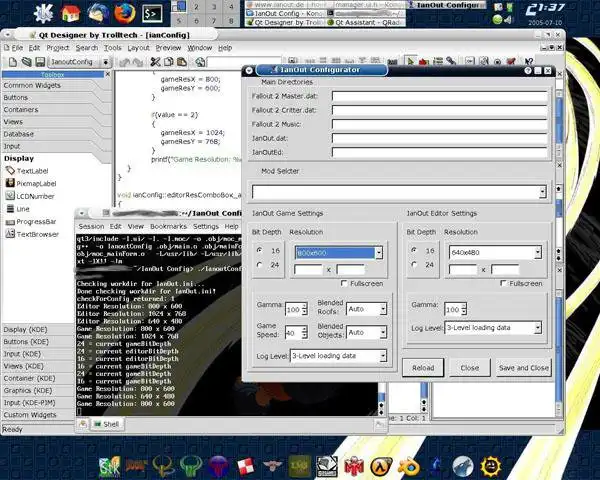600x480 pixels.
Task: Click the IanOut.dat path field
Action: [439, 138]
